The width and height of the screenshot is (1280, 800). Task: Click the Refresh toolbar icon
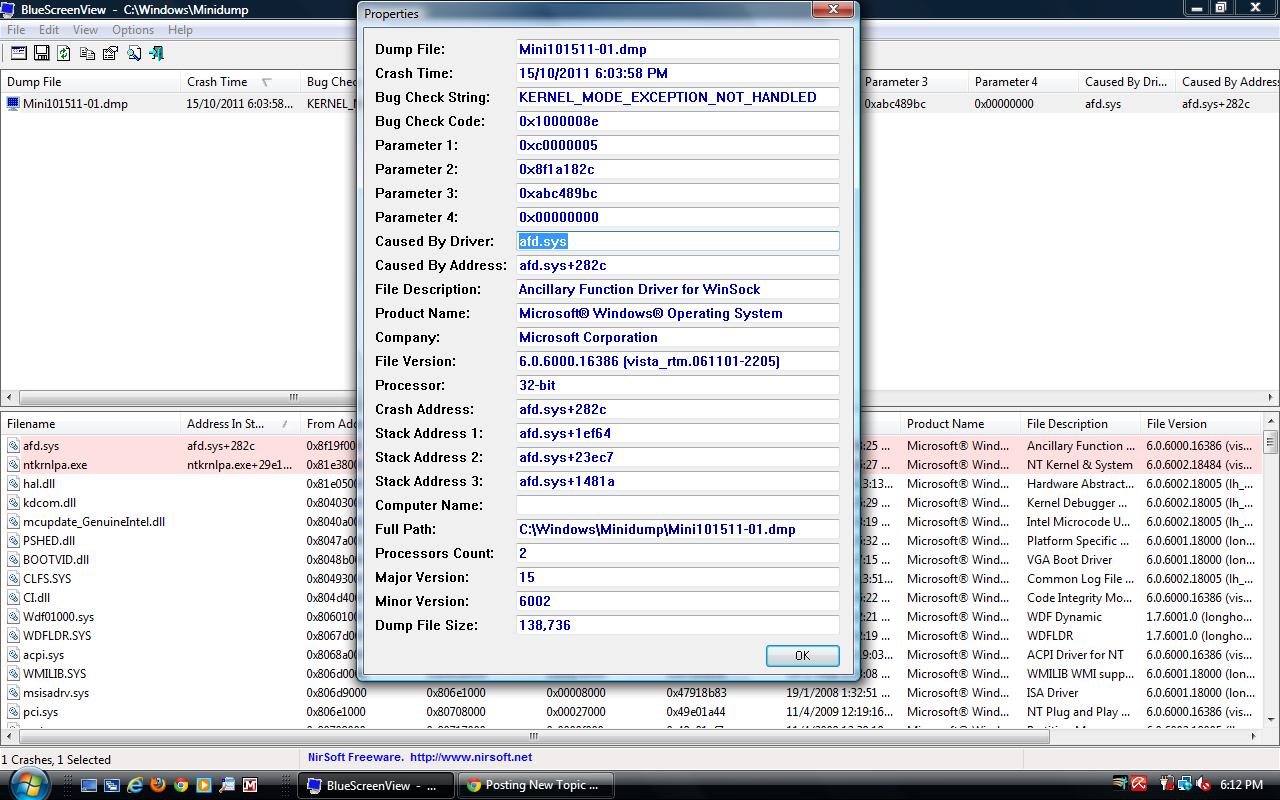64,53
